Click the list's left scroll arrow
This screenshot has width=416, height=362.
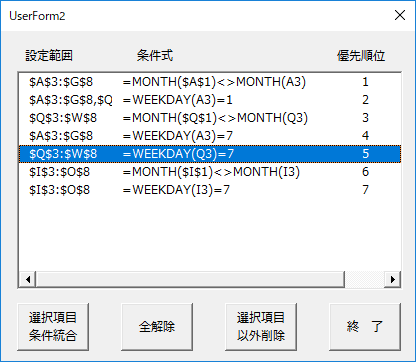[x=28, y=279]
